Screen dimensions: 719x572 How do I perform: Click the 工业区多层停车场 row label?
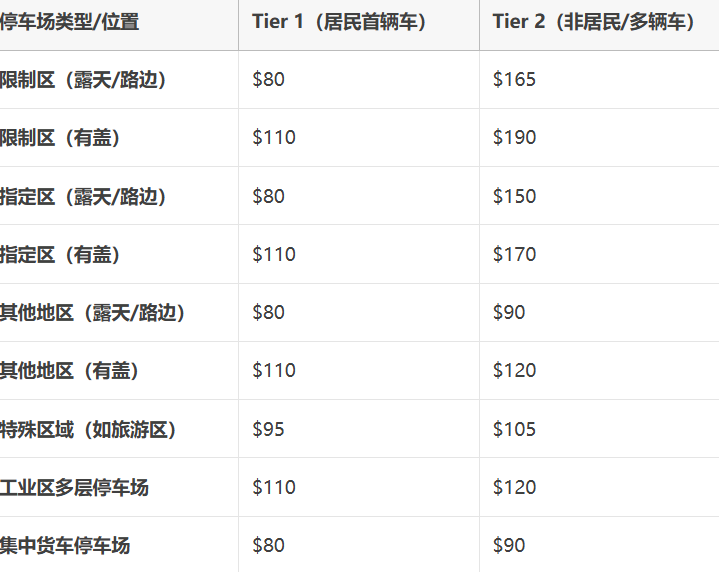coord(74,488)
